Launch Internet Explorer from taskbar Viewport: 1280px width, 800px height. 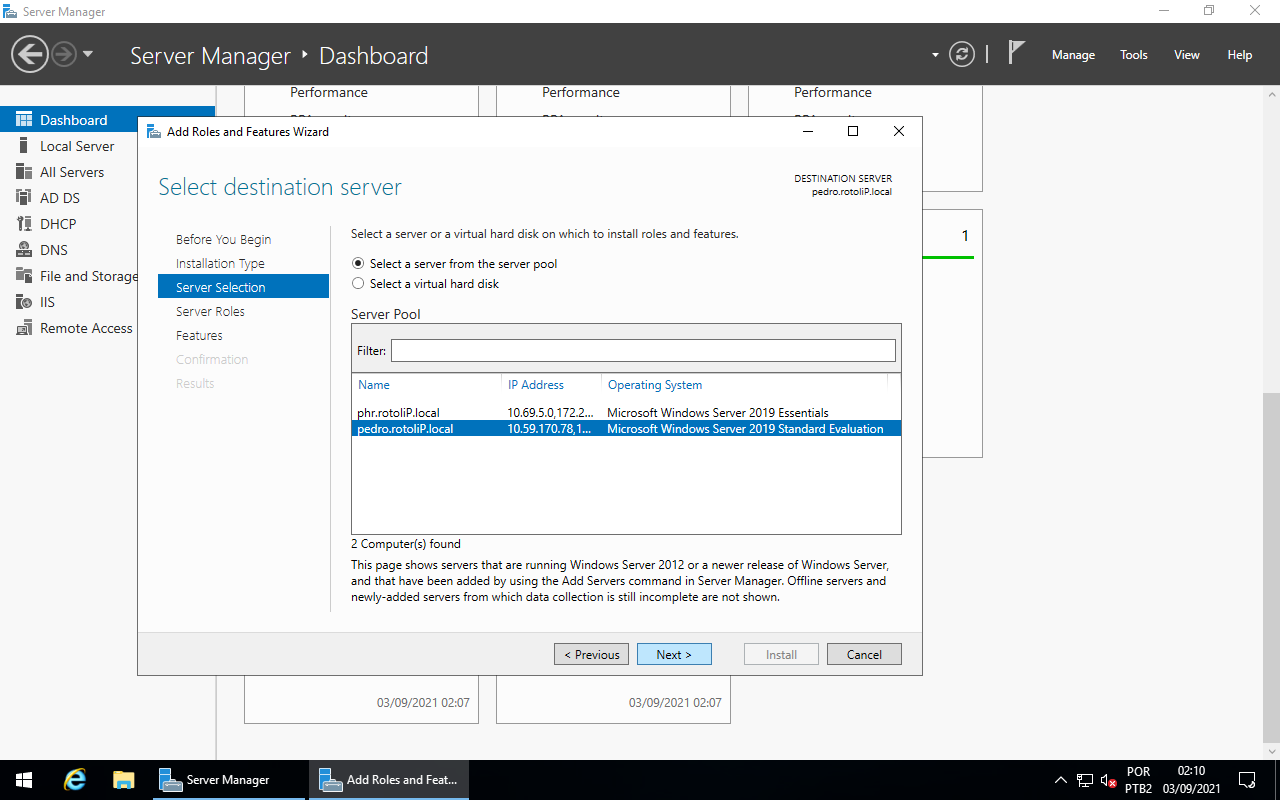pyautogui.click(x=75, y=780)
